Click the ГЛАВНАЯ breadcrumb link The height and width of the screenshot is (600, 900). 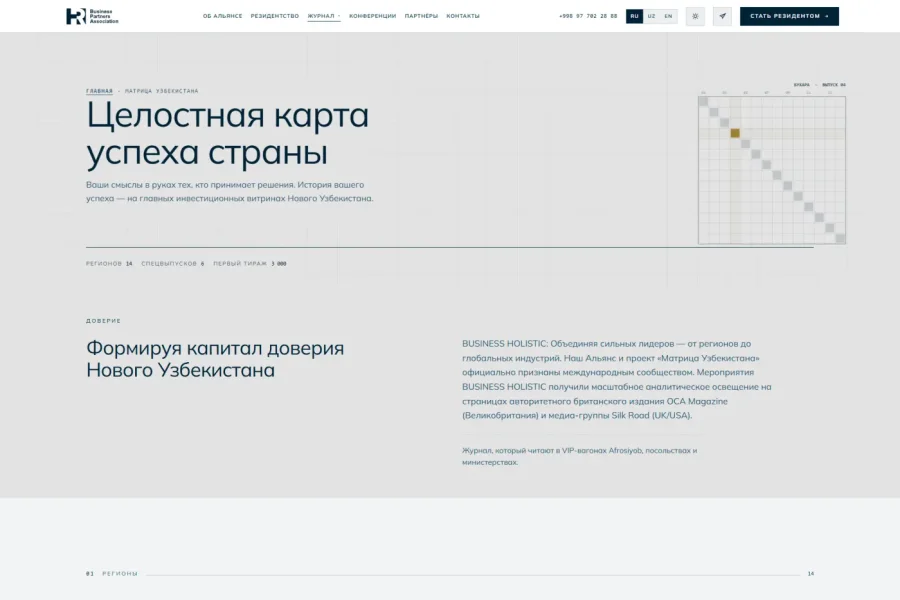pyautogui.click(x=99, y=91)
